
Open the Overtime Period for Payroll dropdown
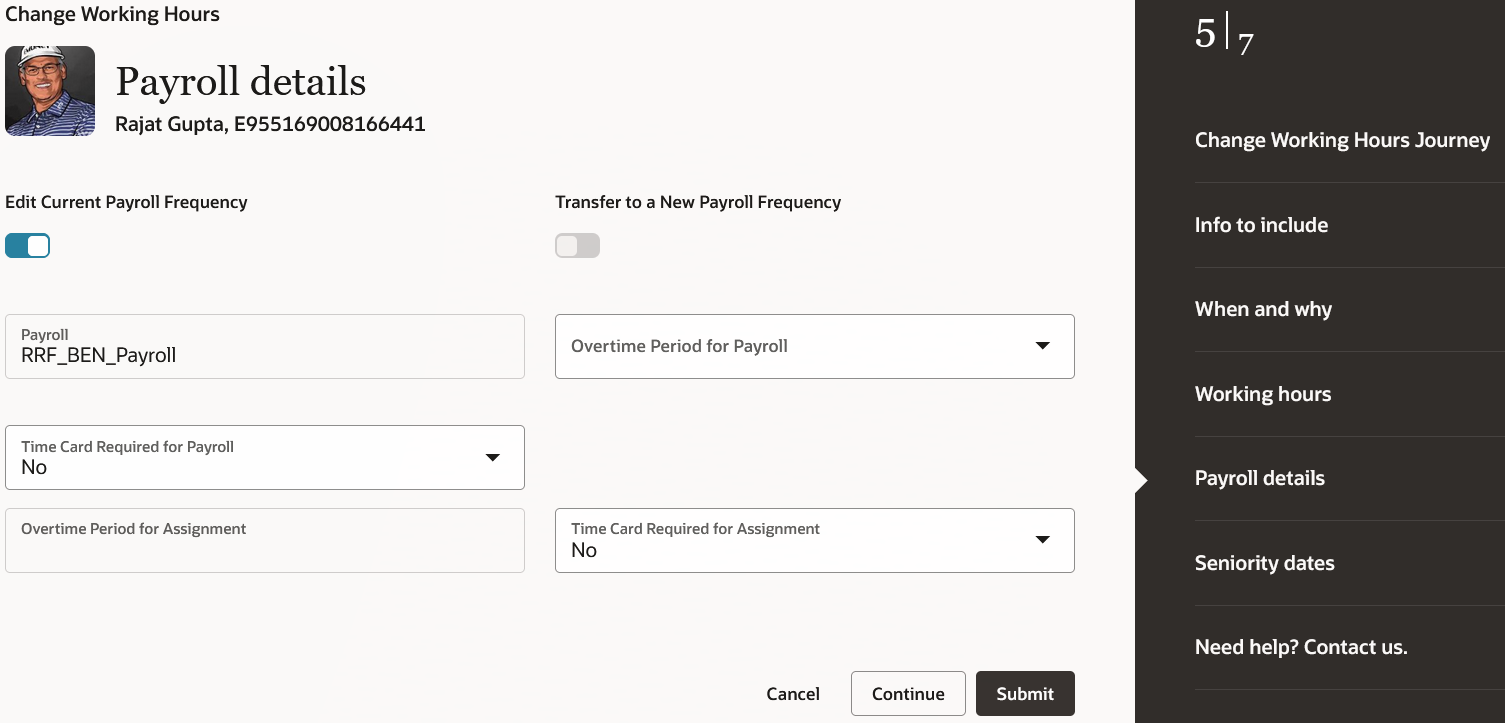click(x=815, y=346)
